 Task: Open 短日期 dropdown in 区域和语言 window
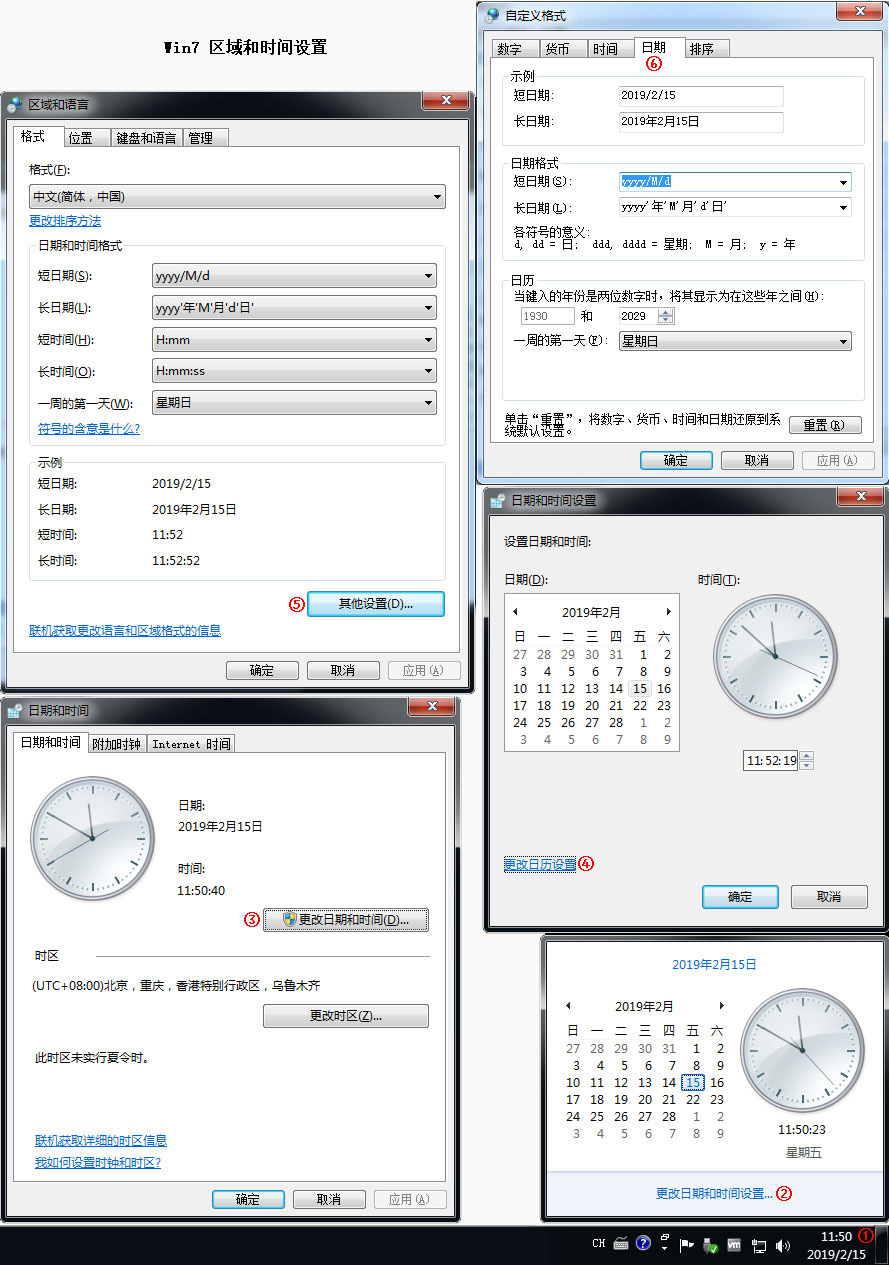pyautogui.click(x=294, y=276)
